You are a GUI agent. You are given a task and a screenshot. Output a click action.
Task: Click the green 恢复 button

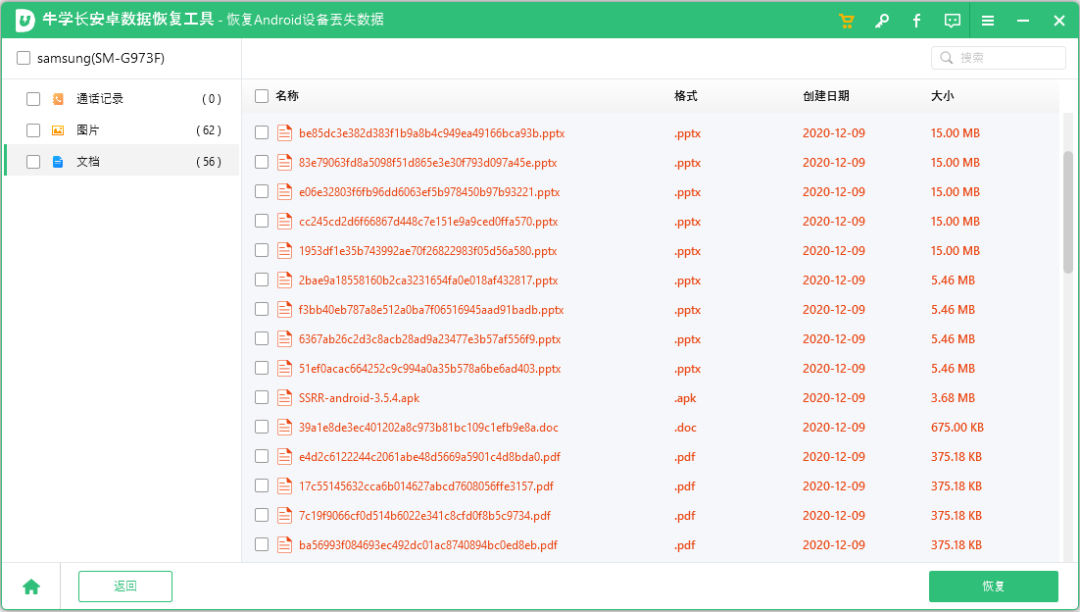[993, 587]
